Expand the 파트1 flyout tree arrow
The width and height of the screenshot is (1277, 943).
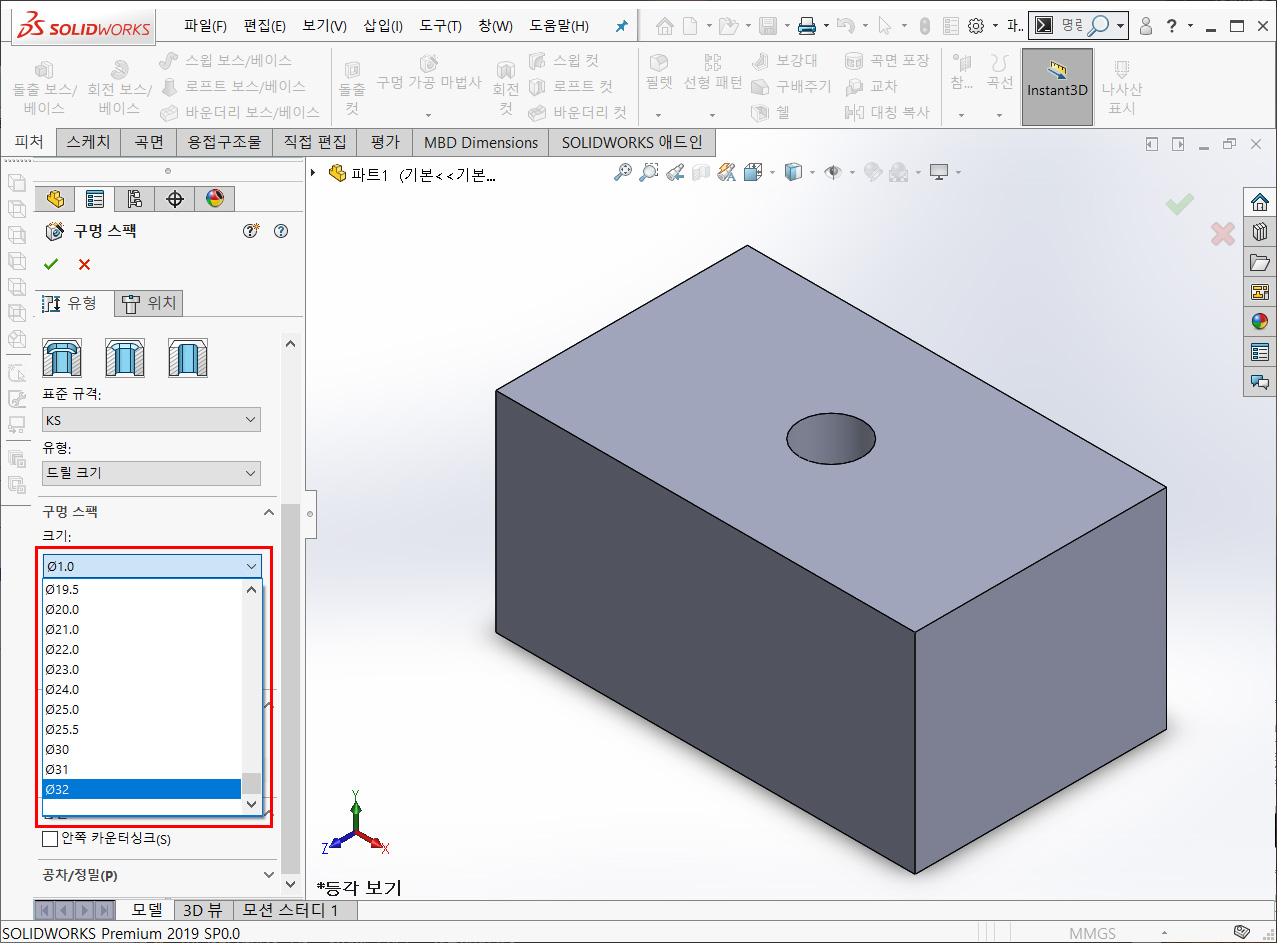click(314, 173)
